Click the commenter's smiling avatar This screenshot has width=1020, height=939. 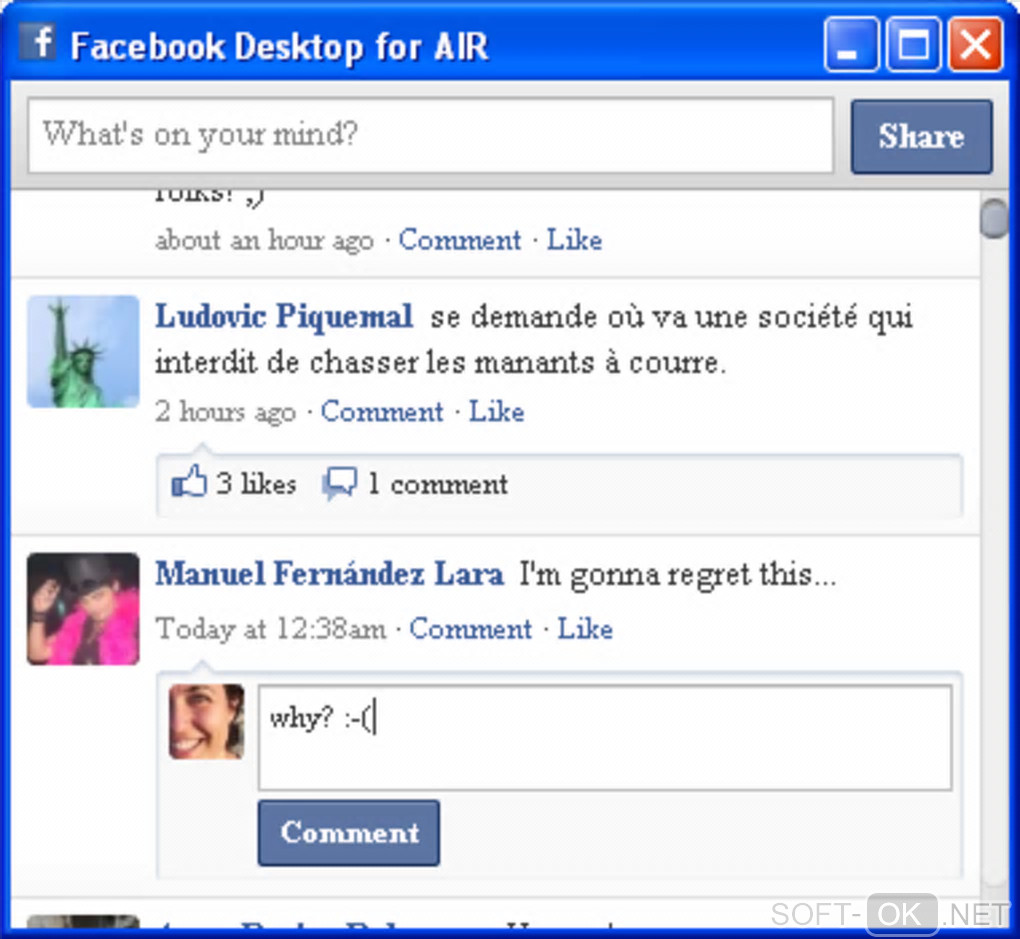pyautogui.click(x=207, y=722)
